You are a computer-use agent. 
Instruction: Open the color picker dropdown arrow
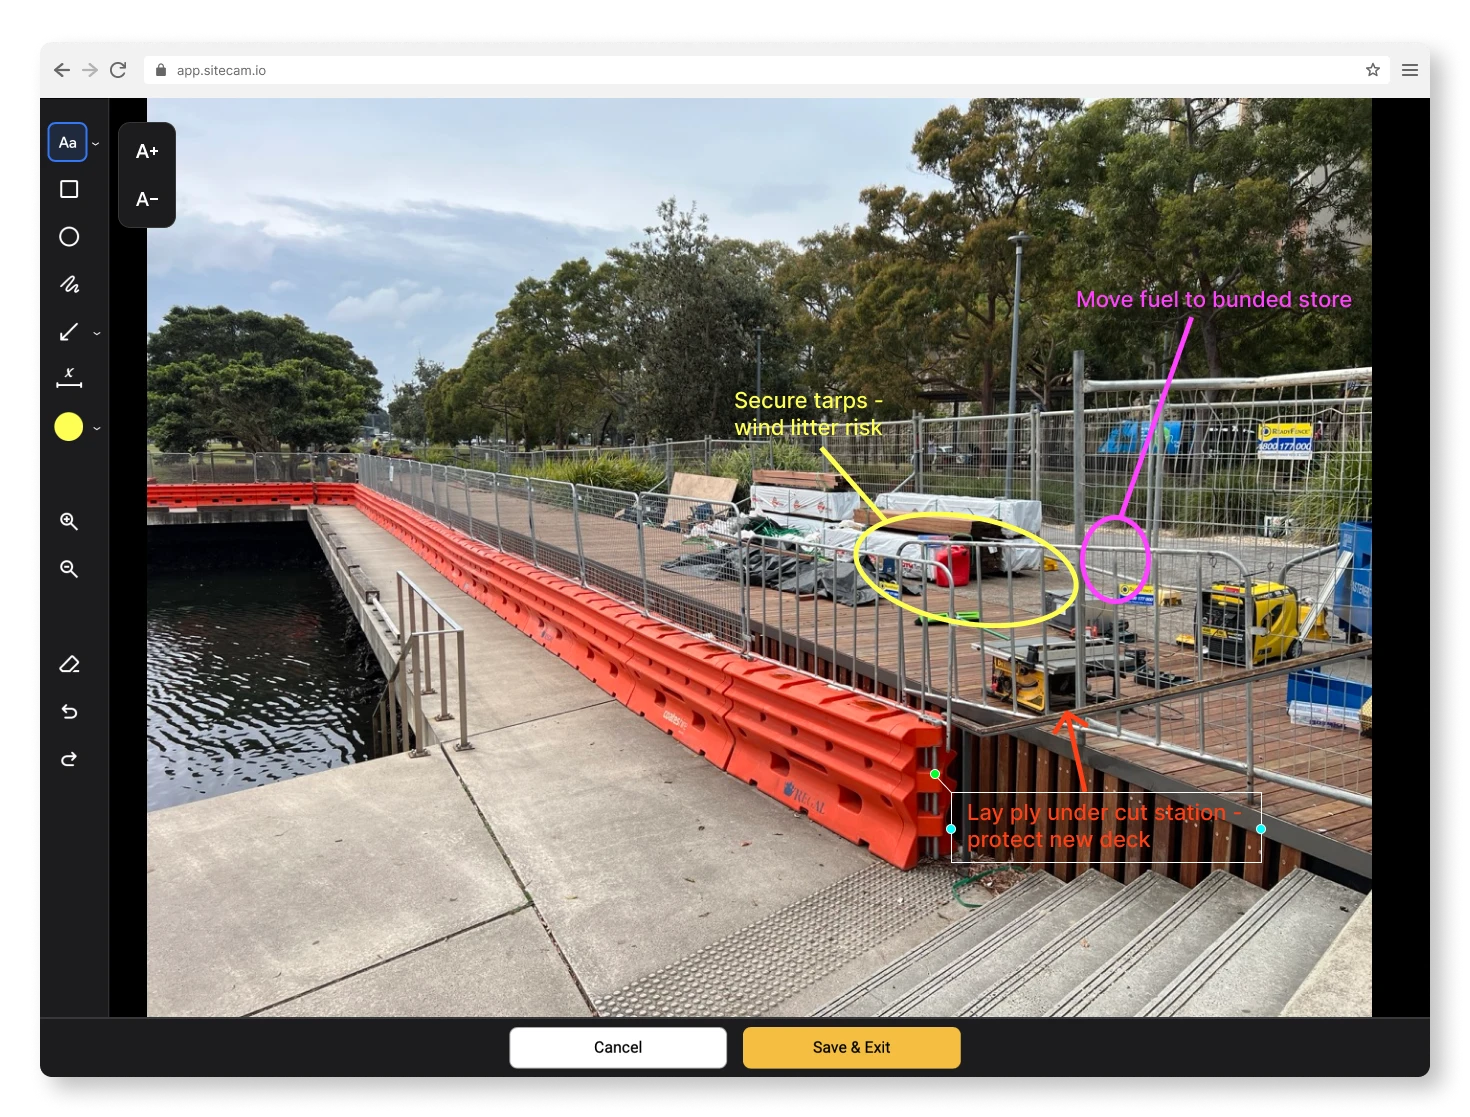pos(97,428)
